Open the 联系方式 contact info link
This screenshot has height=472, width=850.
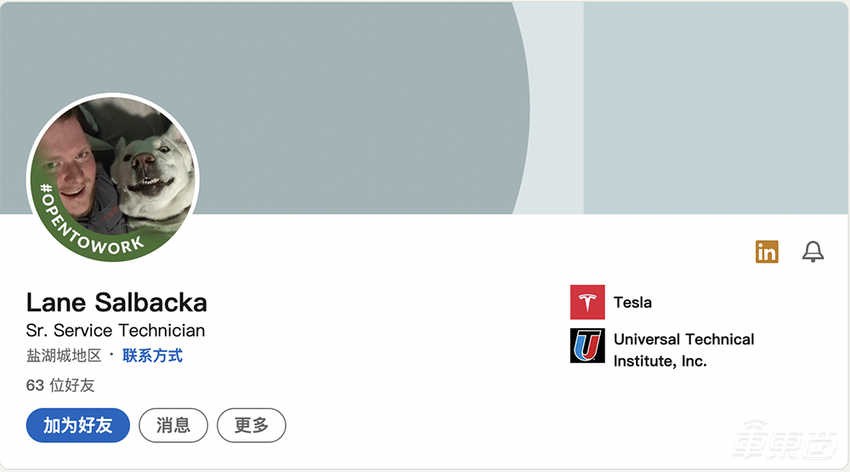click(x=152, y=355)
